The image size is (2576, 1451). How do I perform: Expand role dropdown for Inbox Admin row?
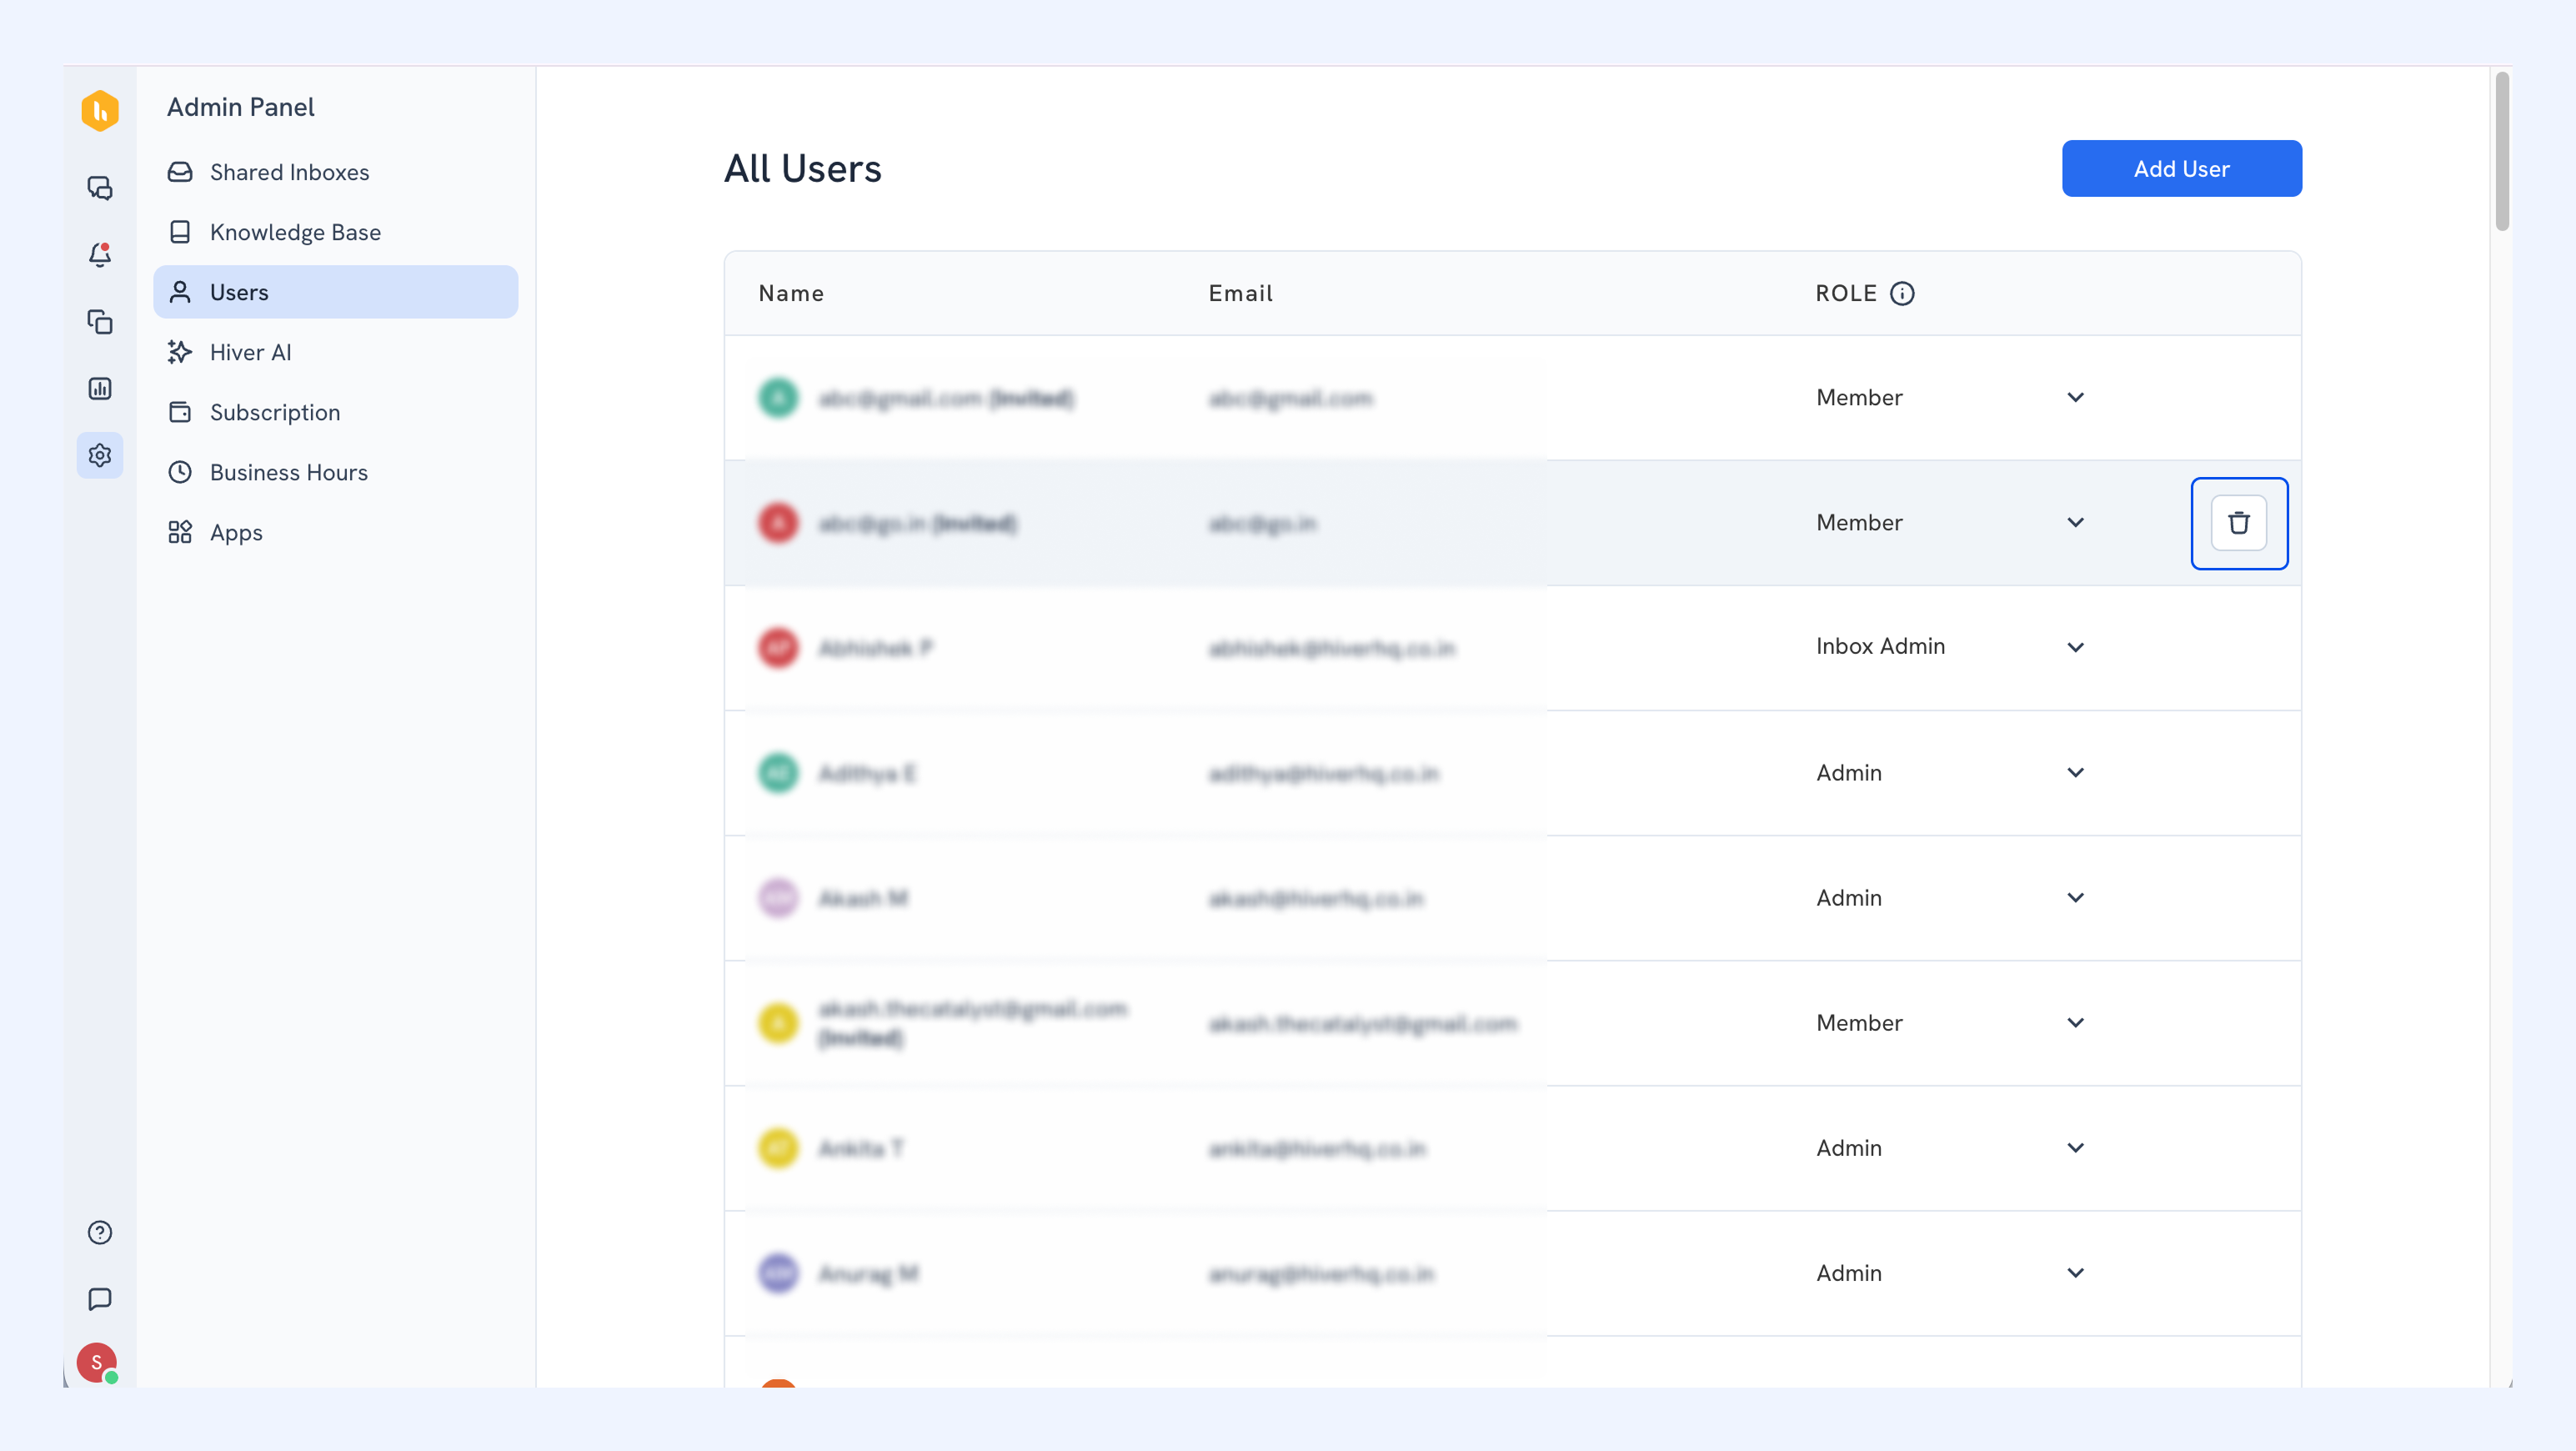pos(2076,647)
